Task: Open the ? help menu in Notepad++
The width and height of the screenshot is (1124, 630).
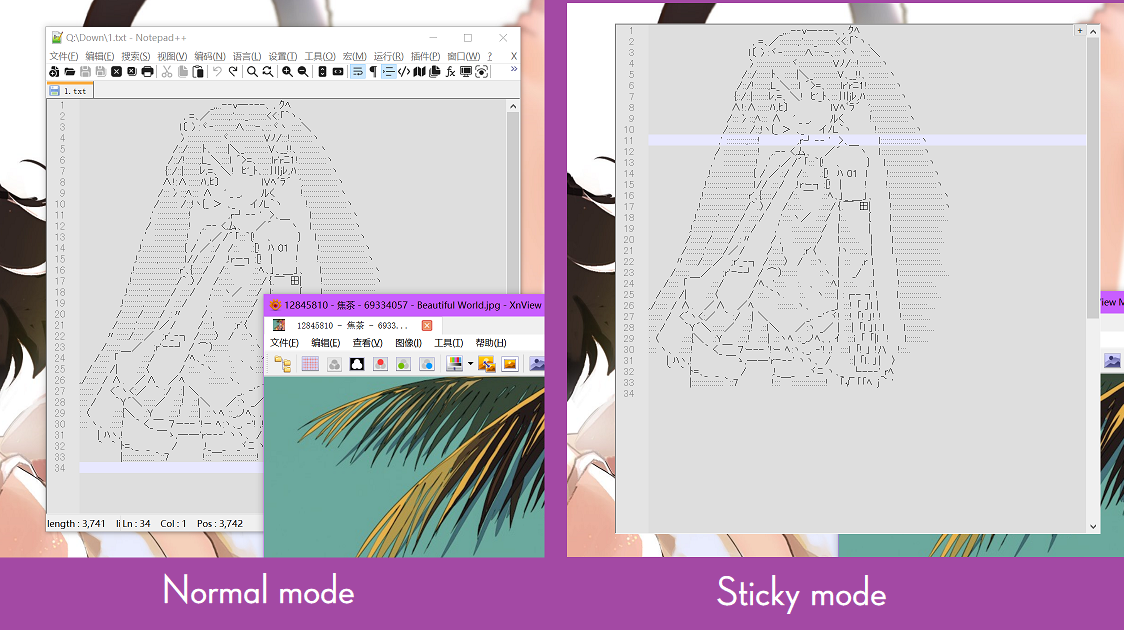Action: pos(490,56)
